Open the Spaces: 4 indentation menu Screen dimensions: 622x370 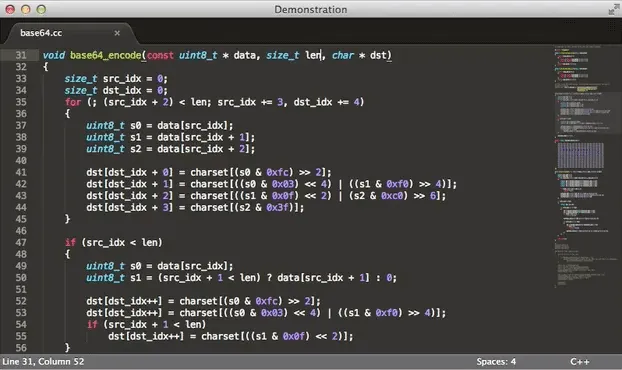(496, 362)
